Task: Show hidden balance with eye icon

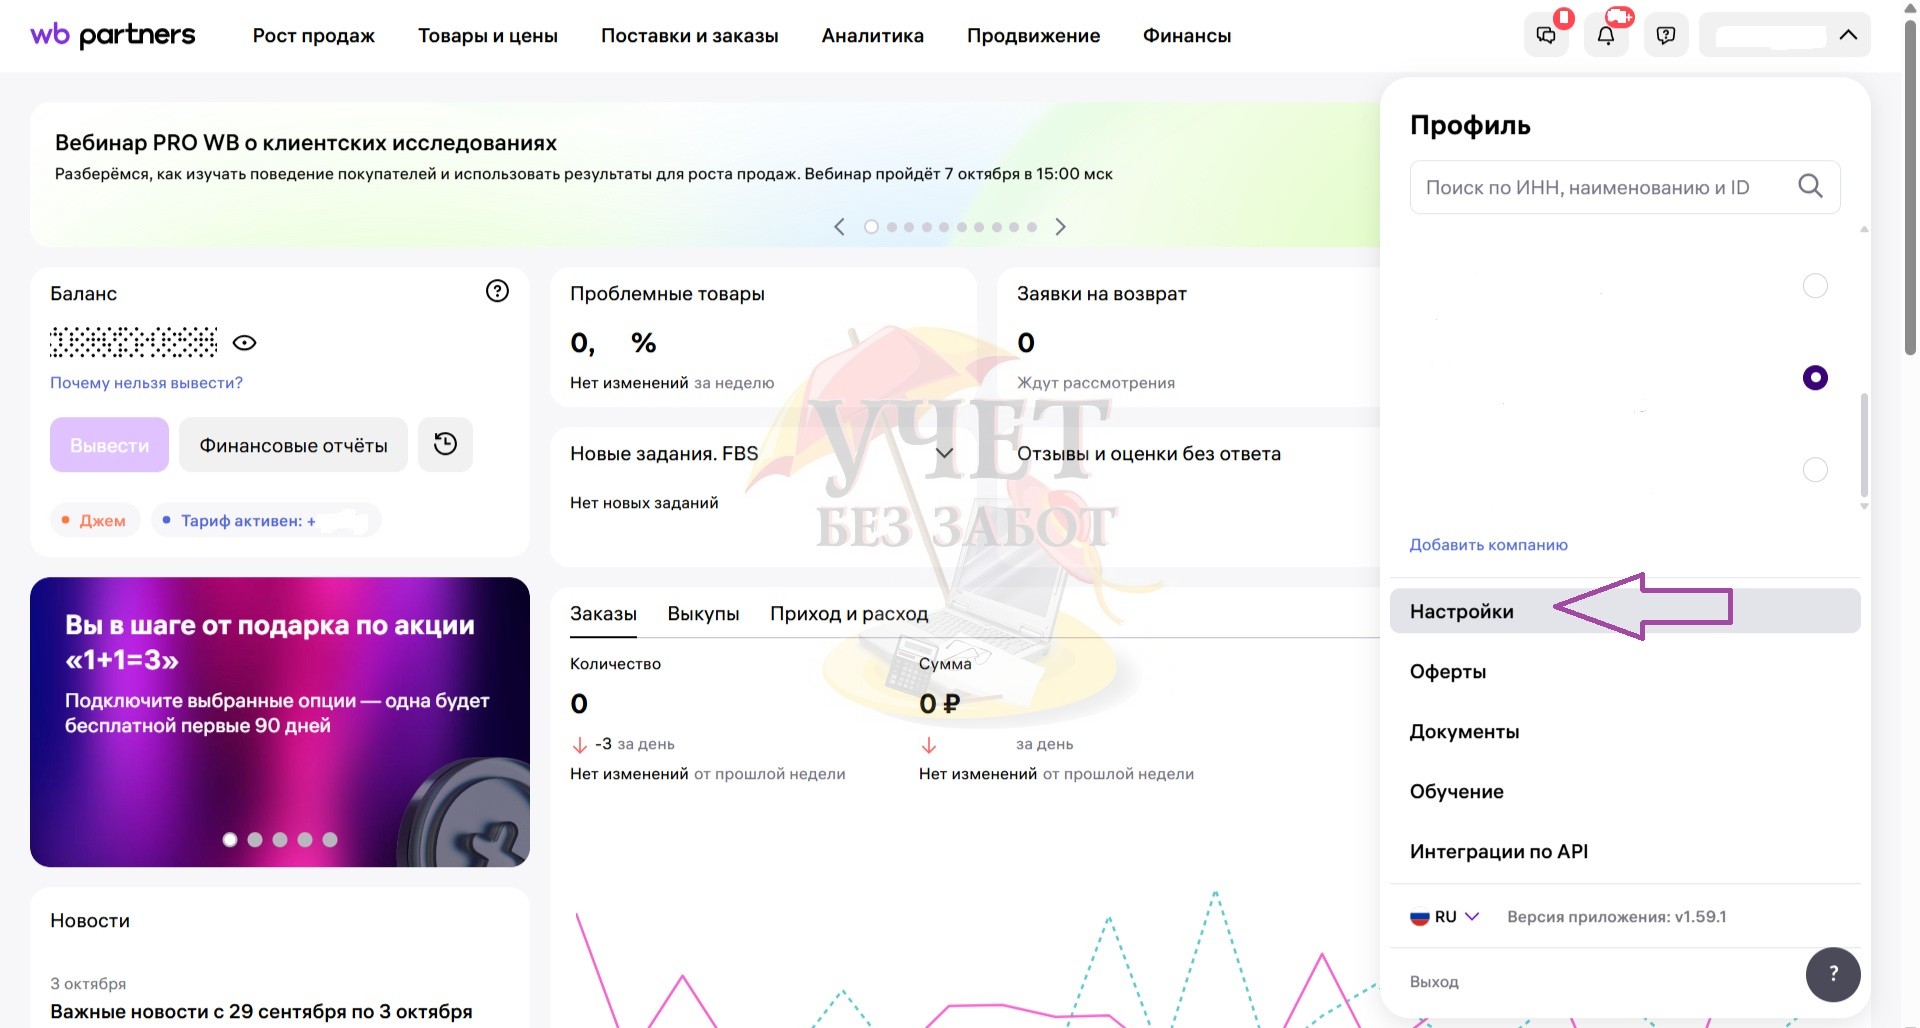Action: tap(245, 343)
